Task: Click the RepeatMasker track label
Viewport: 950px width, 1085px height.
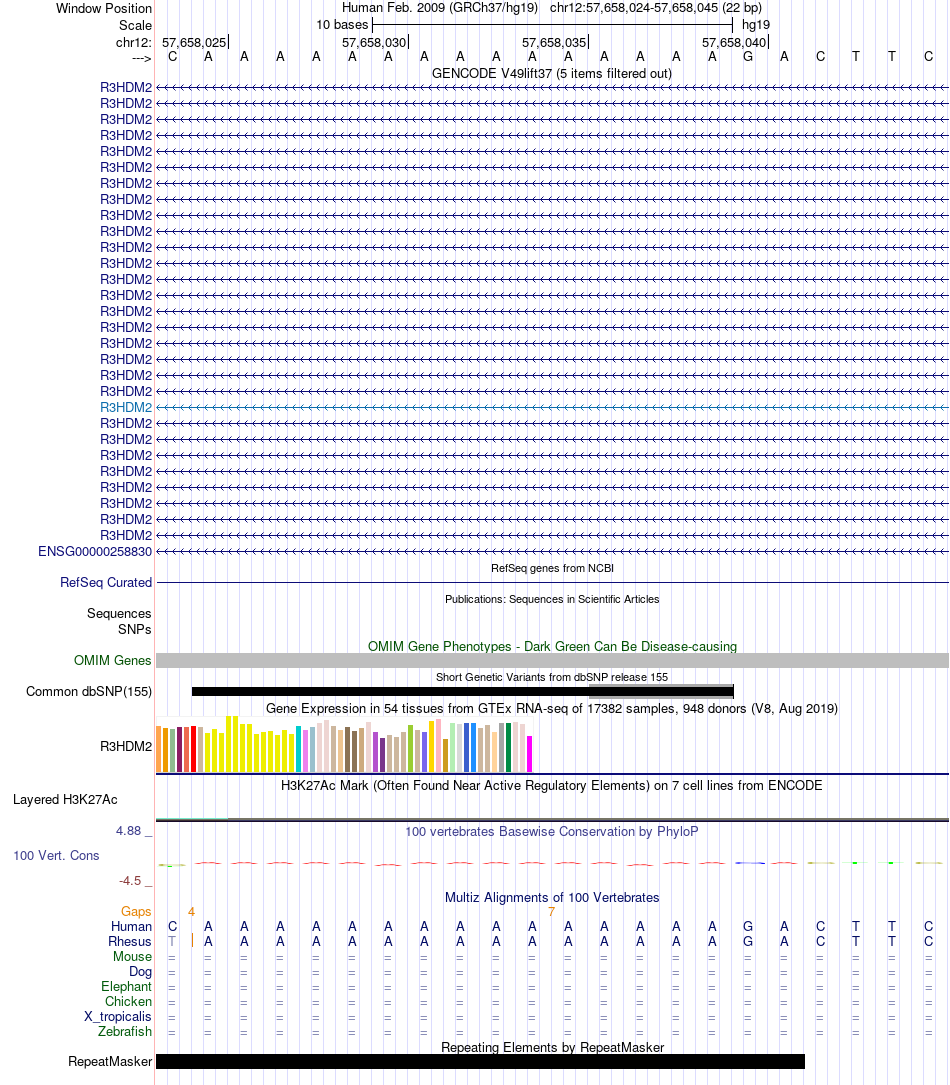Action: [110, 1061]
